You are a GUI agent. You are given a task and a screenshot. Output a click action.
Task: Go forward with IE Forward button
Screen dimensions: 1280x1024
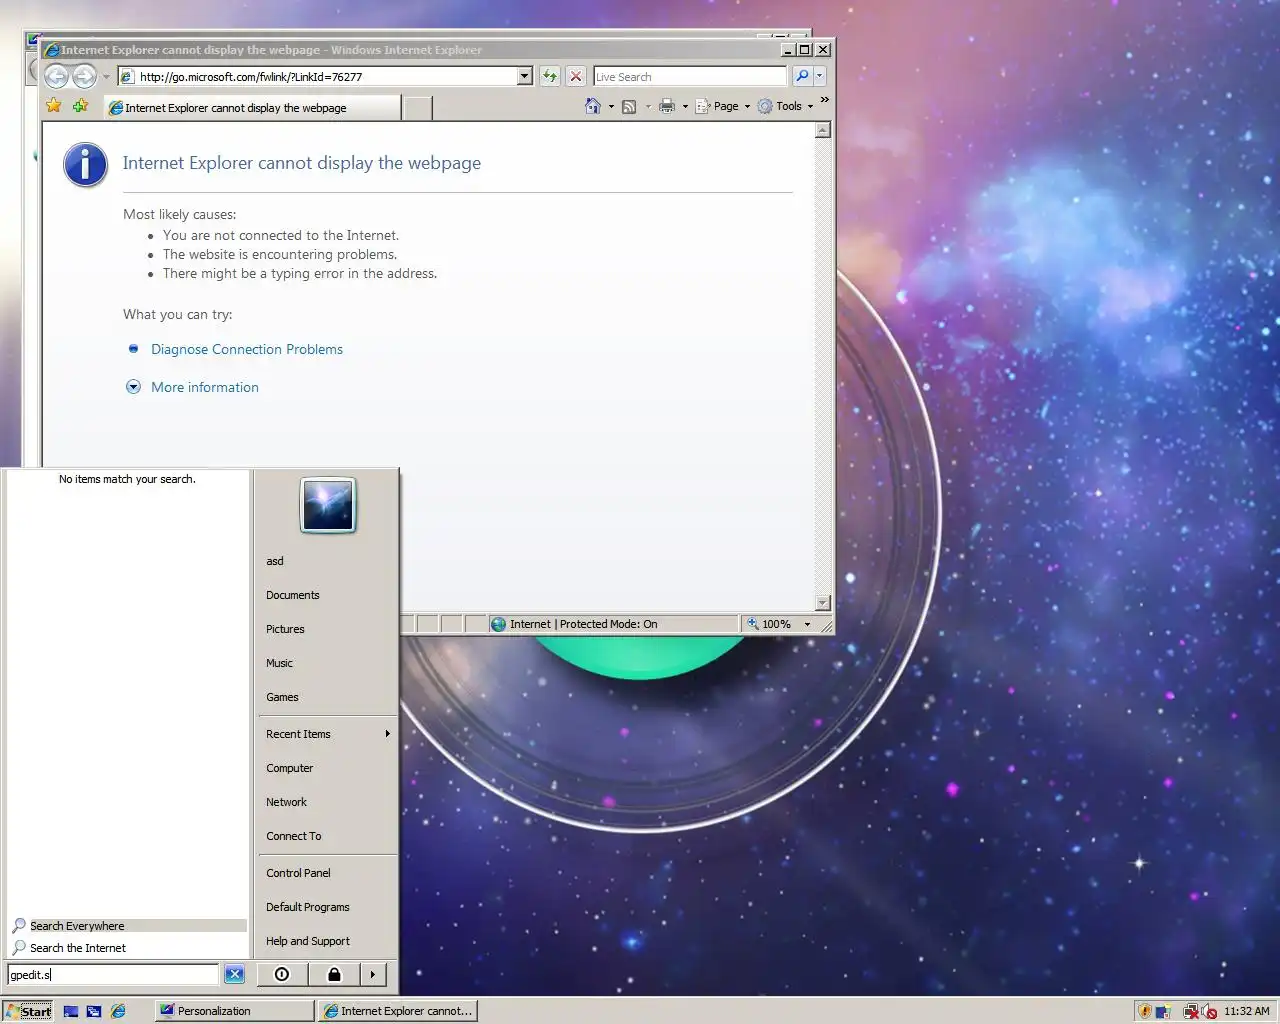tap(84, 76)
